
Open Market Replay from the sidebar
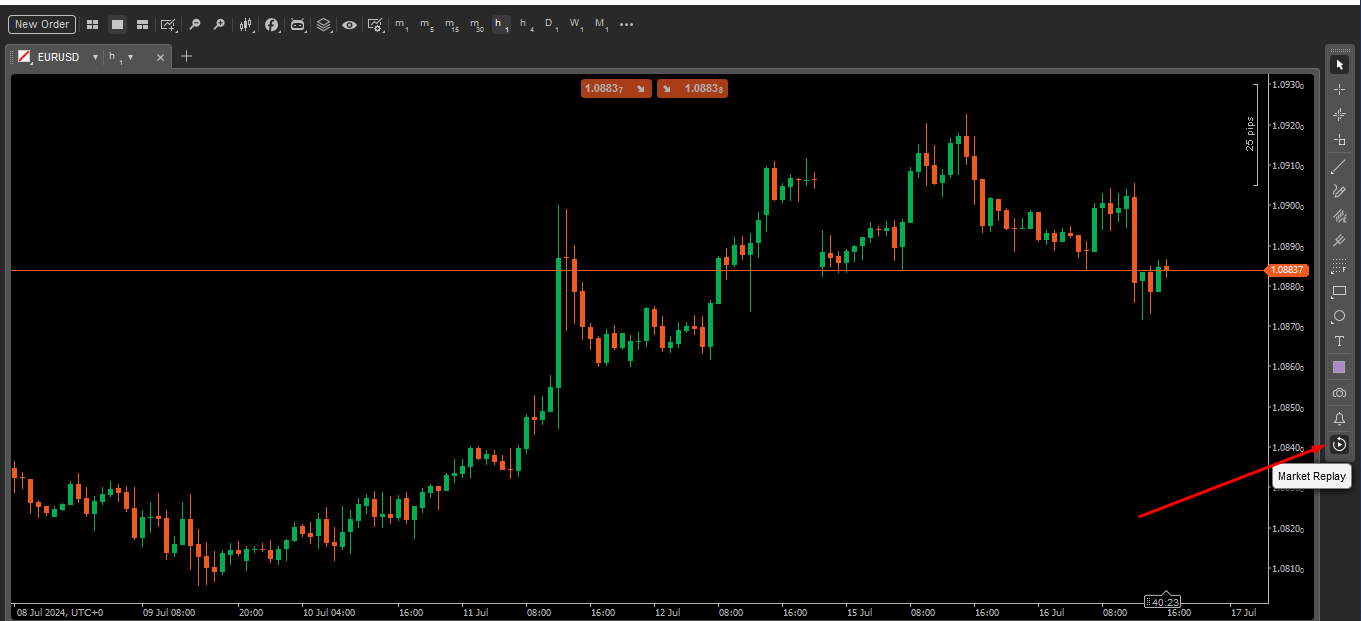tap(1339, 444)
